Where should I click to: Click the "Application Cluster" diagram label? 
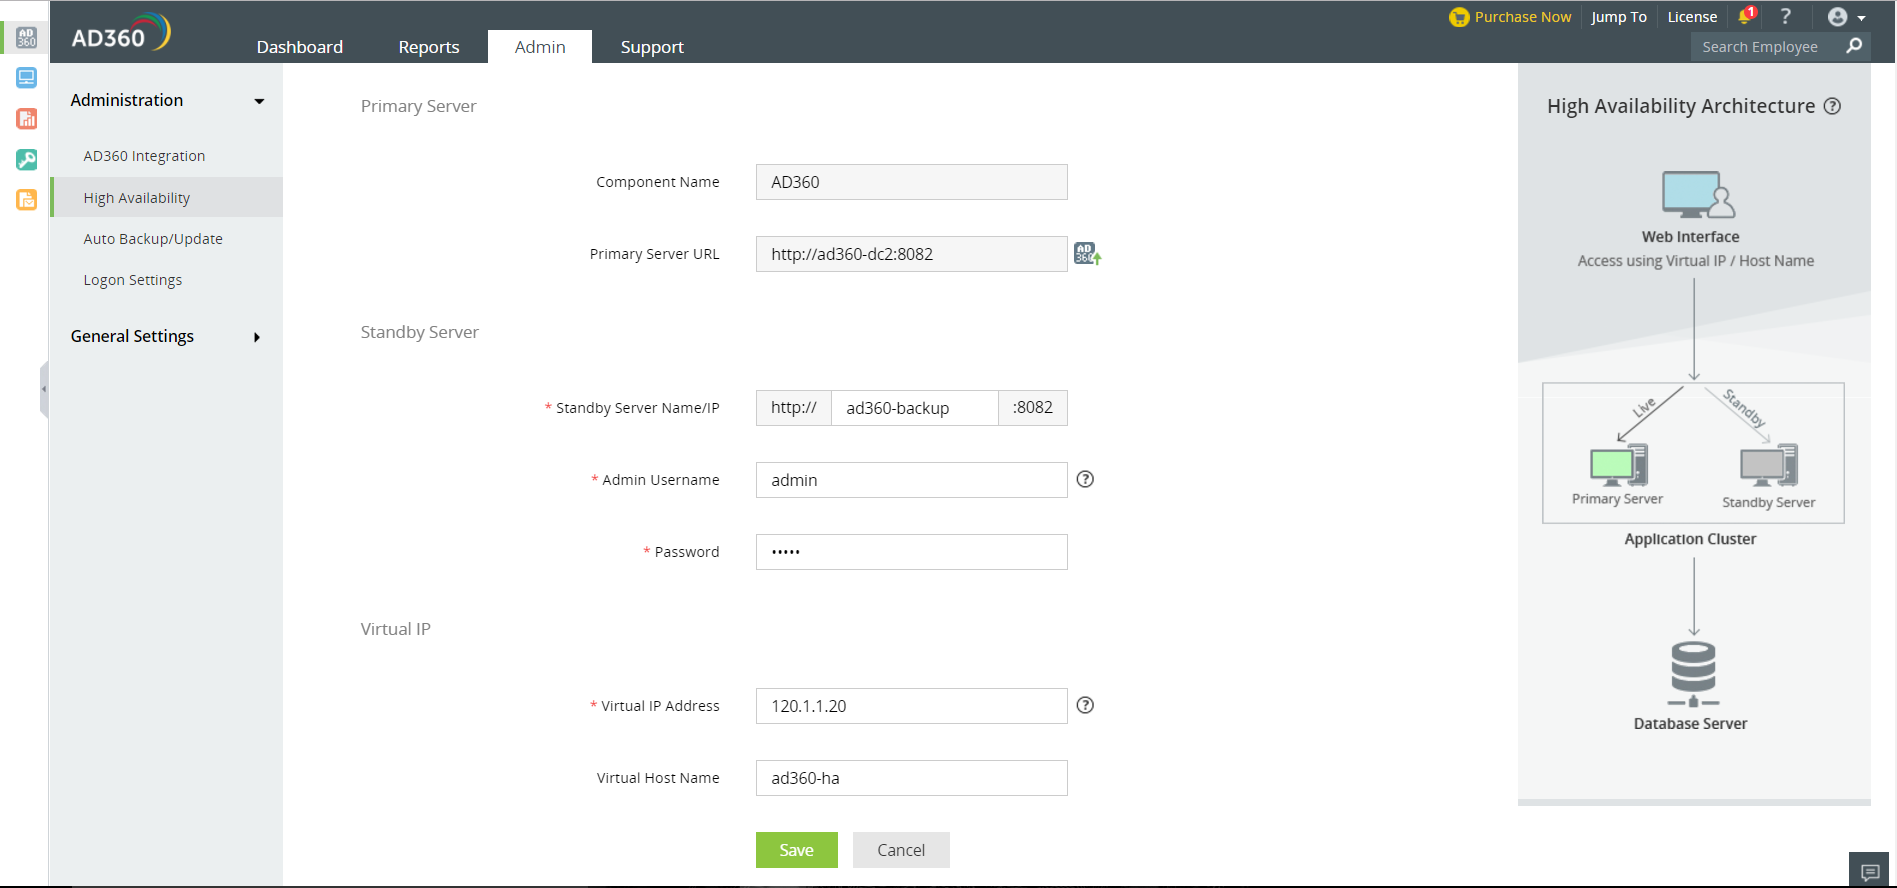(1690, 539)
